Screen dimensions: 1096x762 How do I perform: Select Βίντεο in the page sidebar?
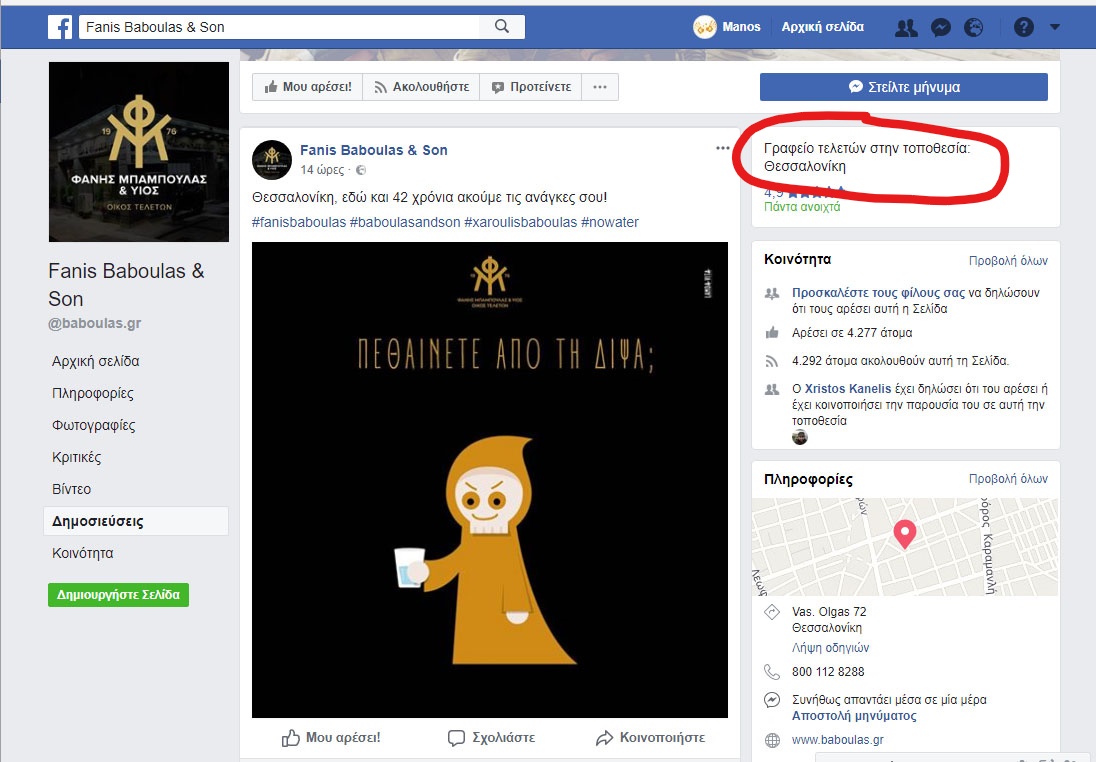coord(71,489)
